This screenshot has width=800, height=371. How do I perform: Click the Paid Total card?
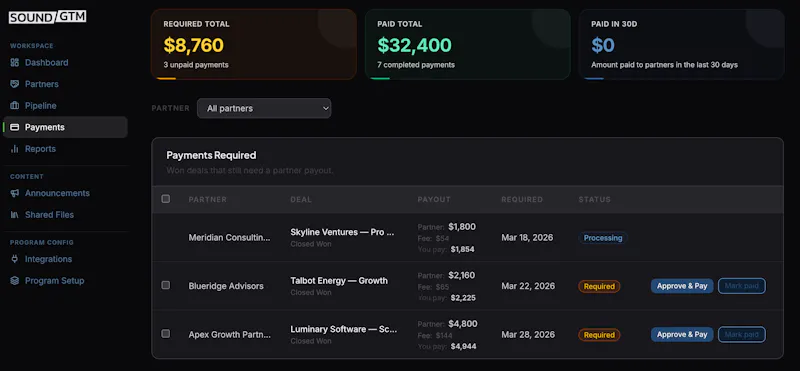click(467, 44)
